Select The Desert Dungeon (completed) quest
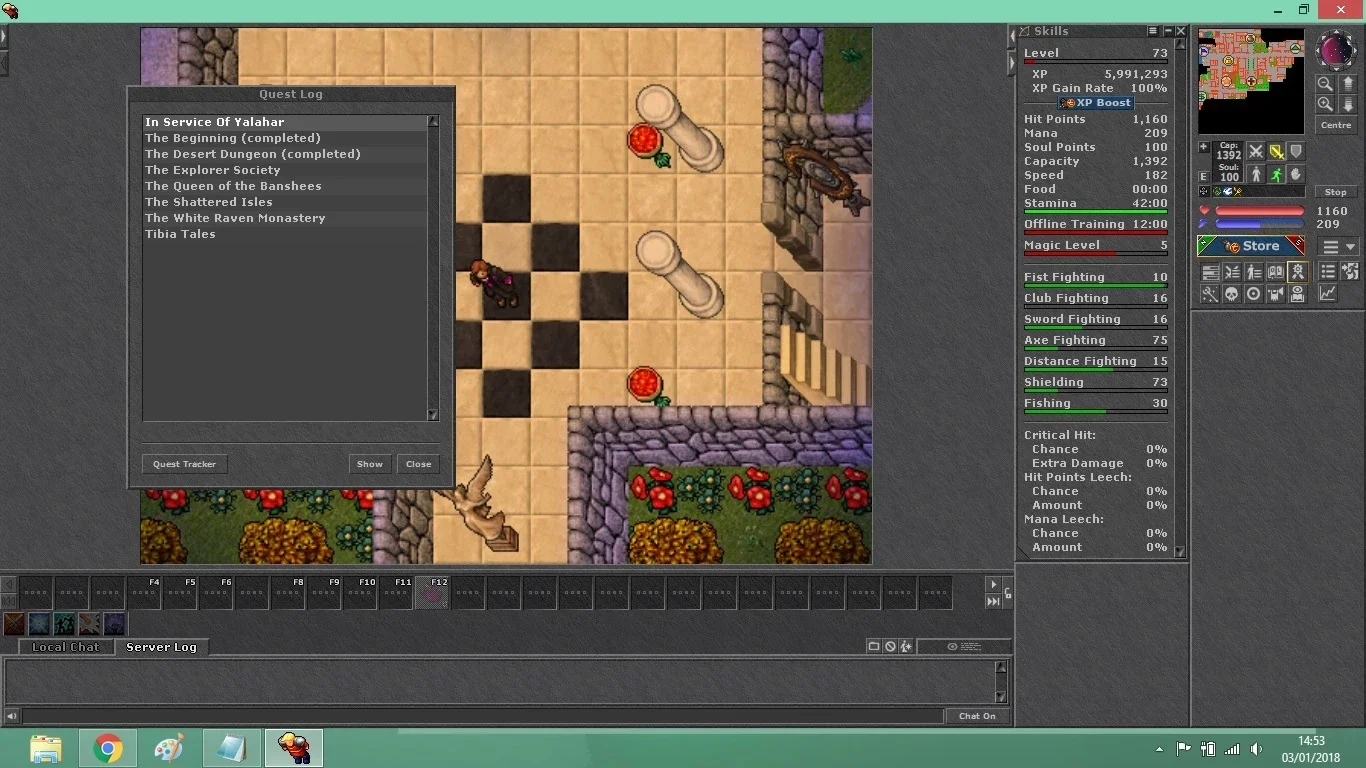This screenshot has height=768, width=1366. (285, 154)
